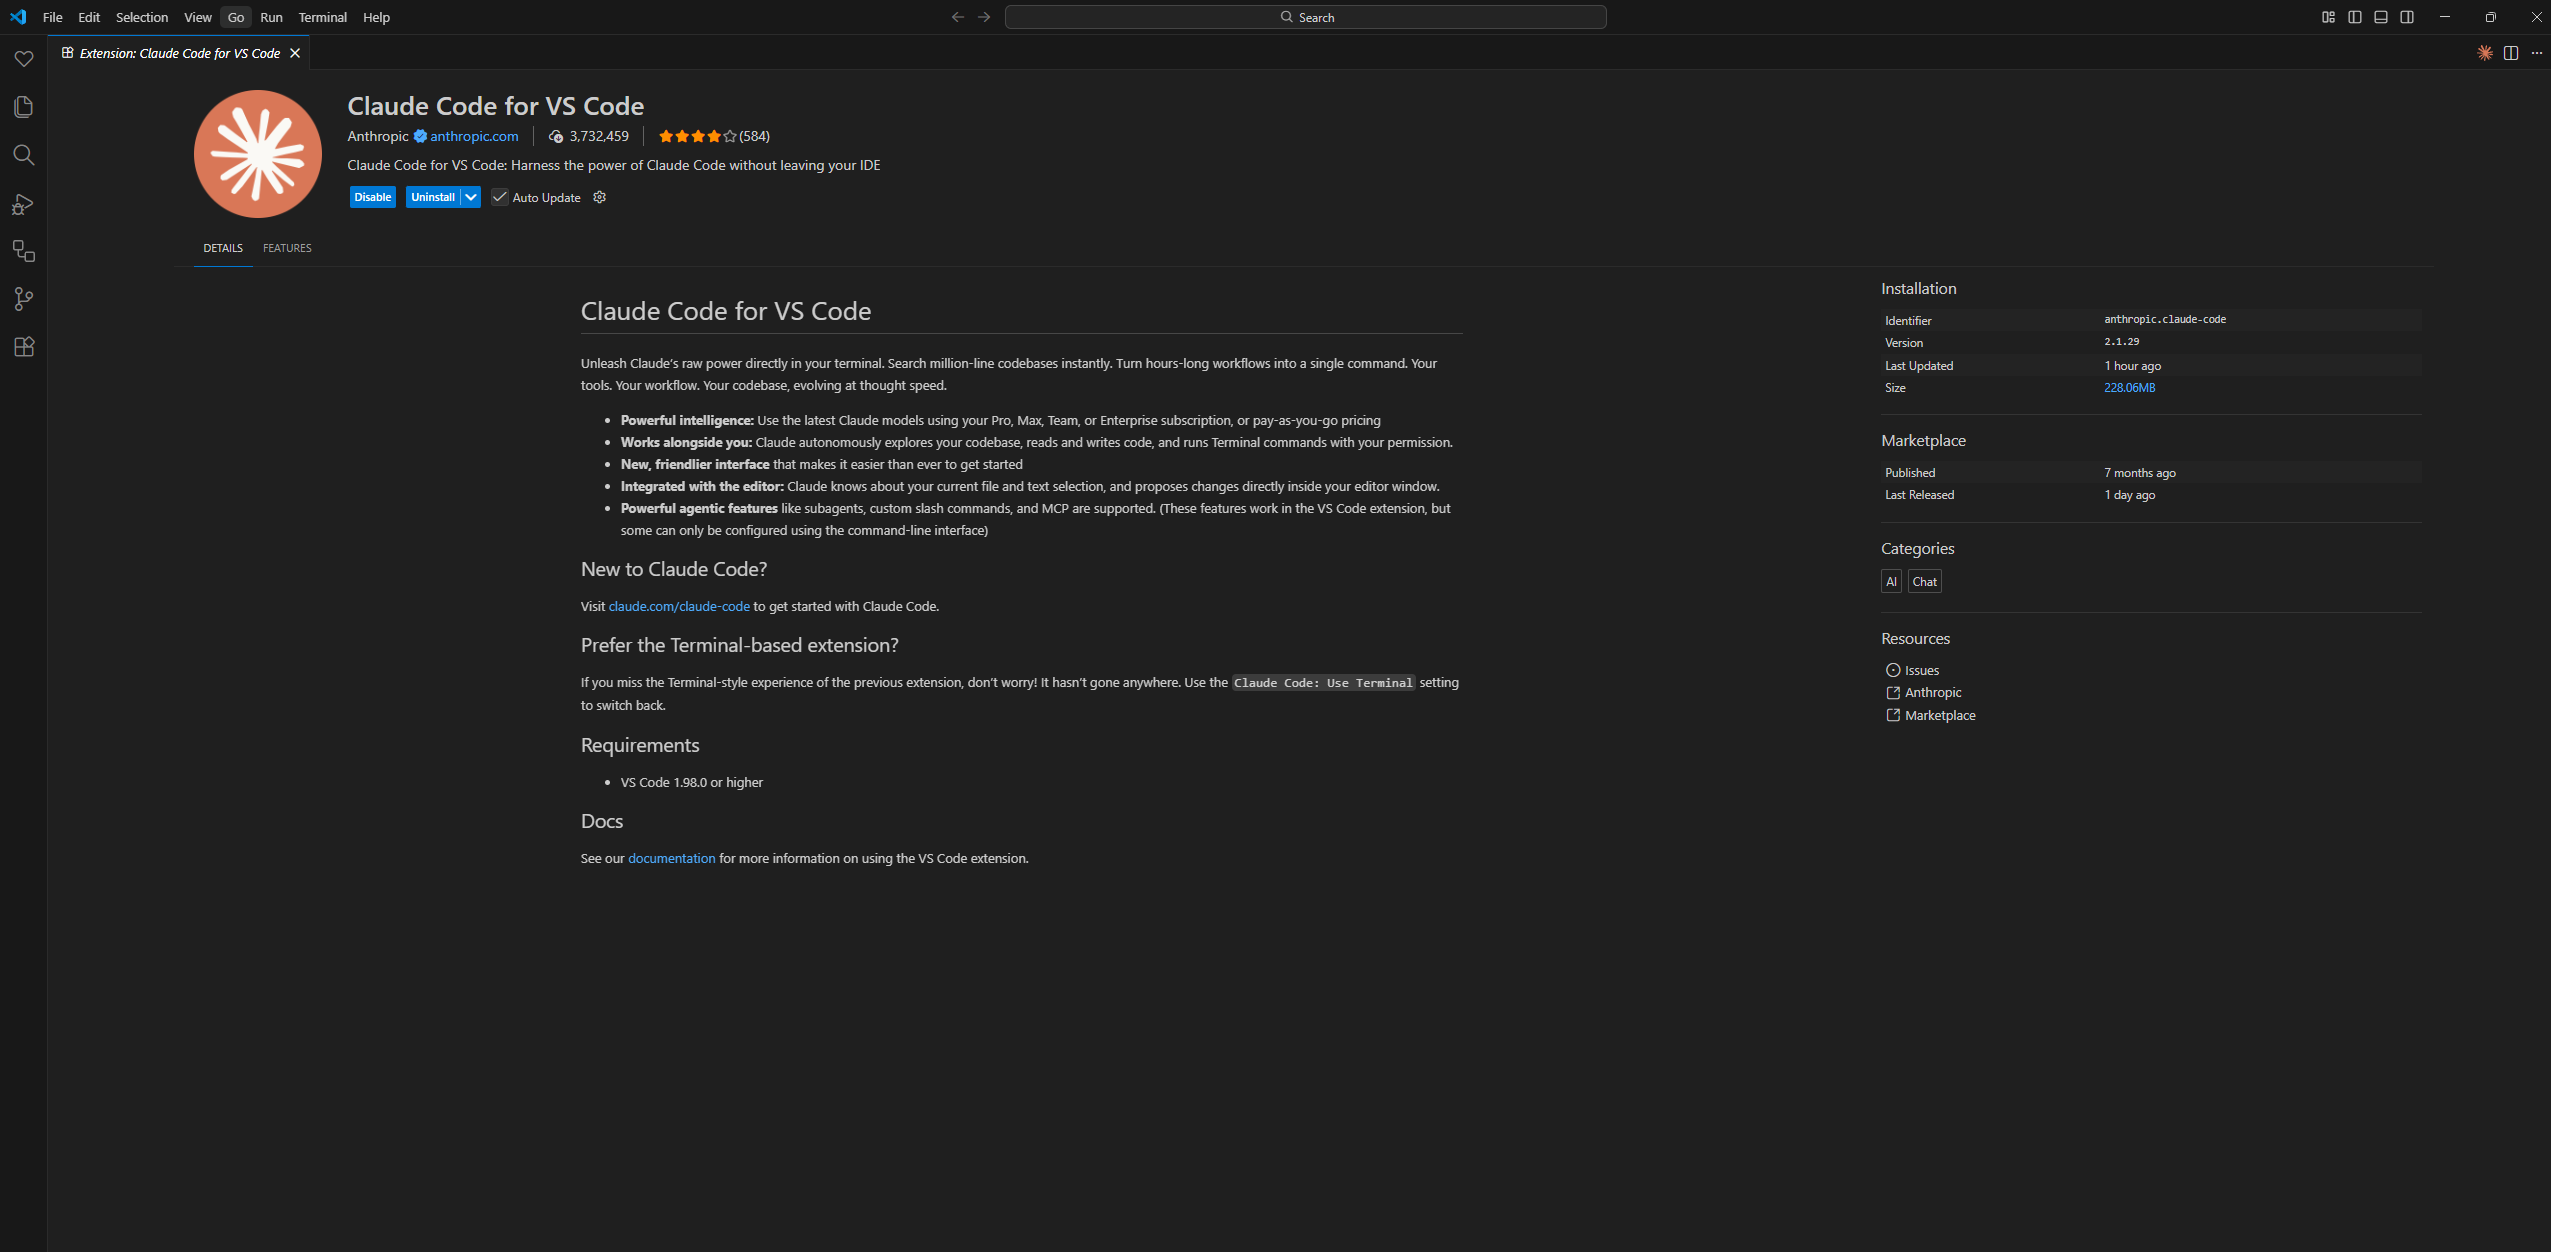Expand the Uninstall dropdown arrow
Image resolution: width=2551 pixels, height=1252 pixels.
(x=471, y=197)
